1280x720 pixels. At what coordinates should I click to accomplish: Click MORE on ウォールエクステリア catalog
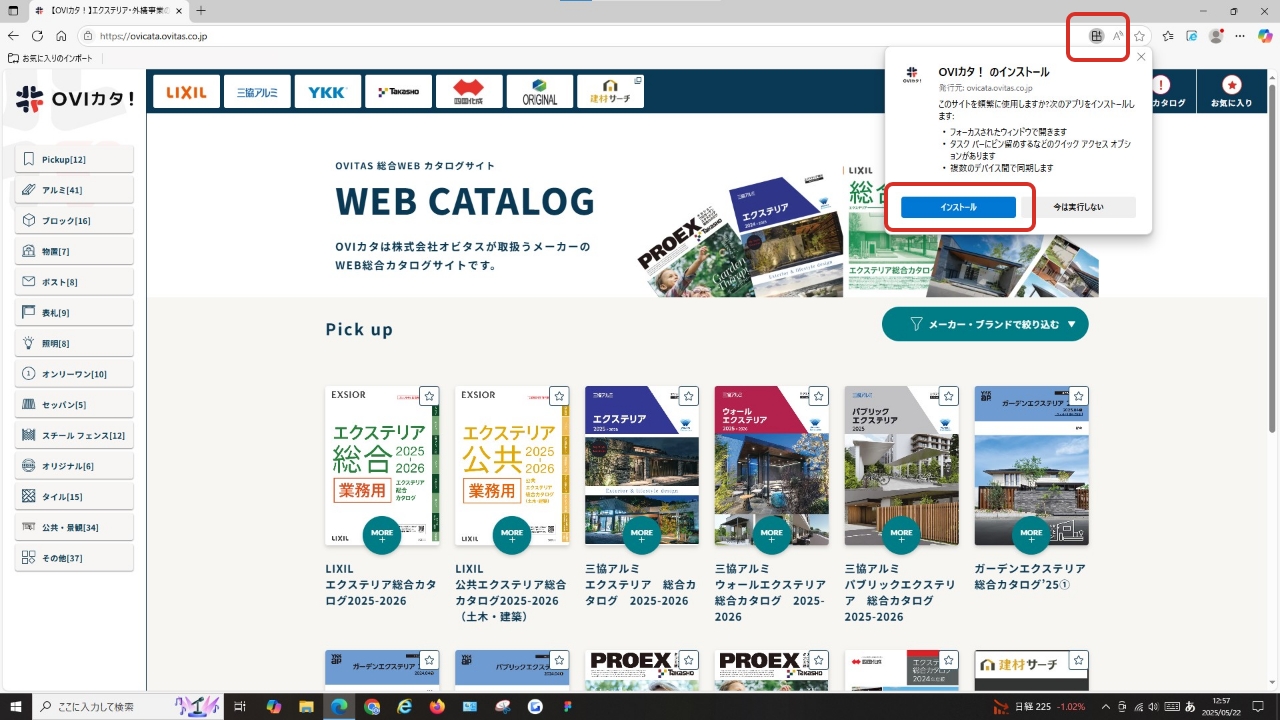coord(772,535)
